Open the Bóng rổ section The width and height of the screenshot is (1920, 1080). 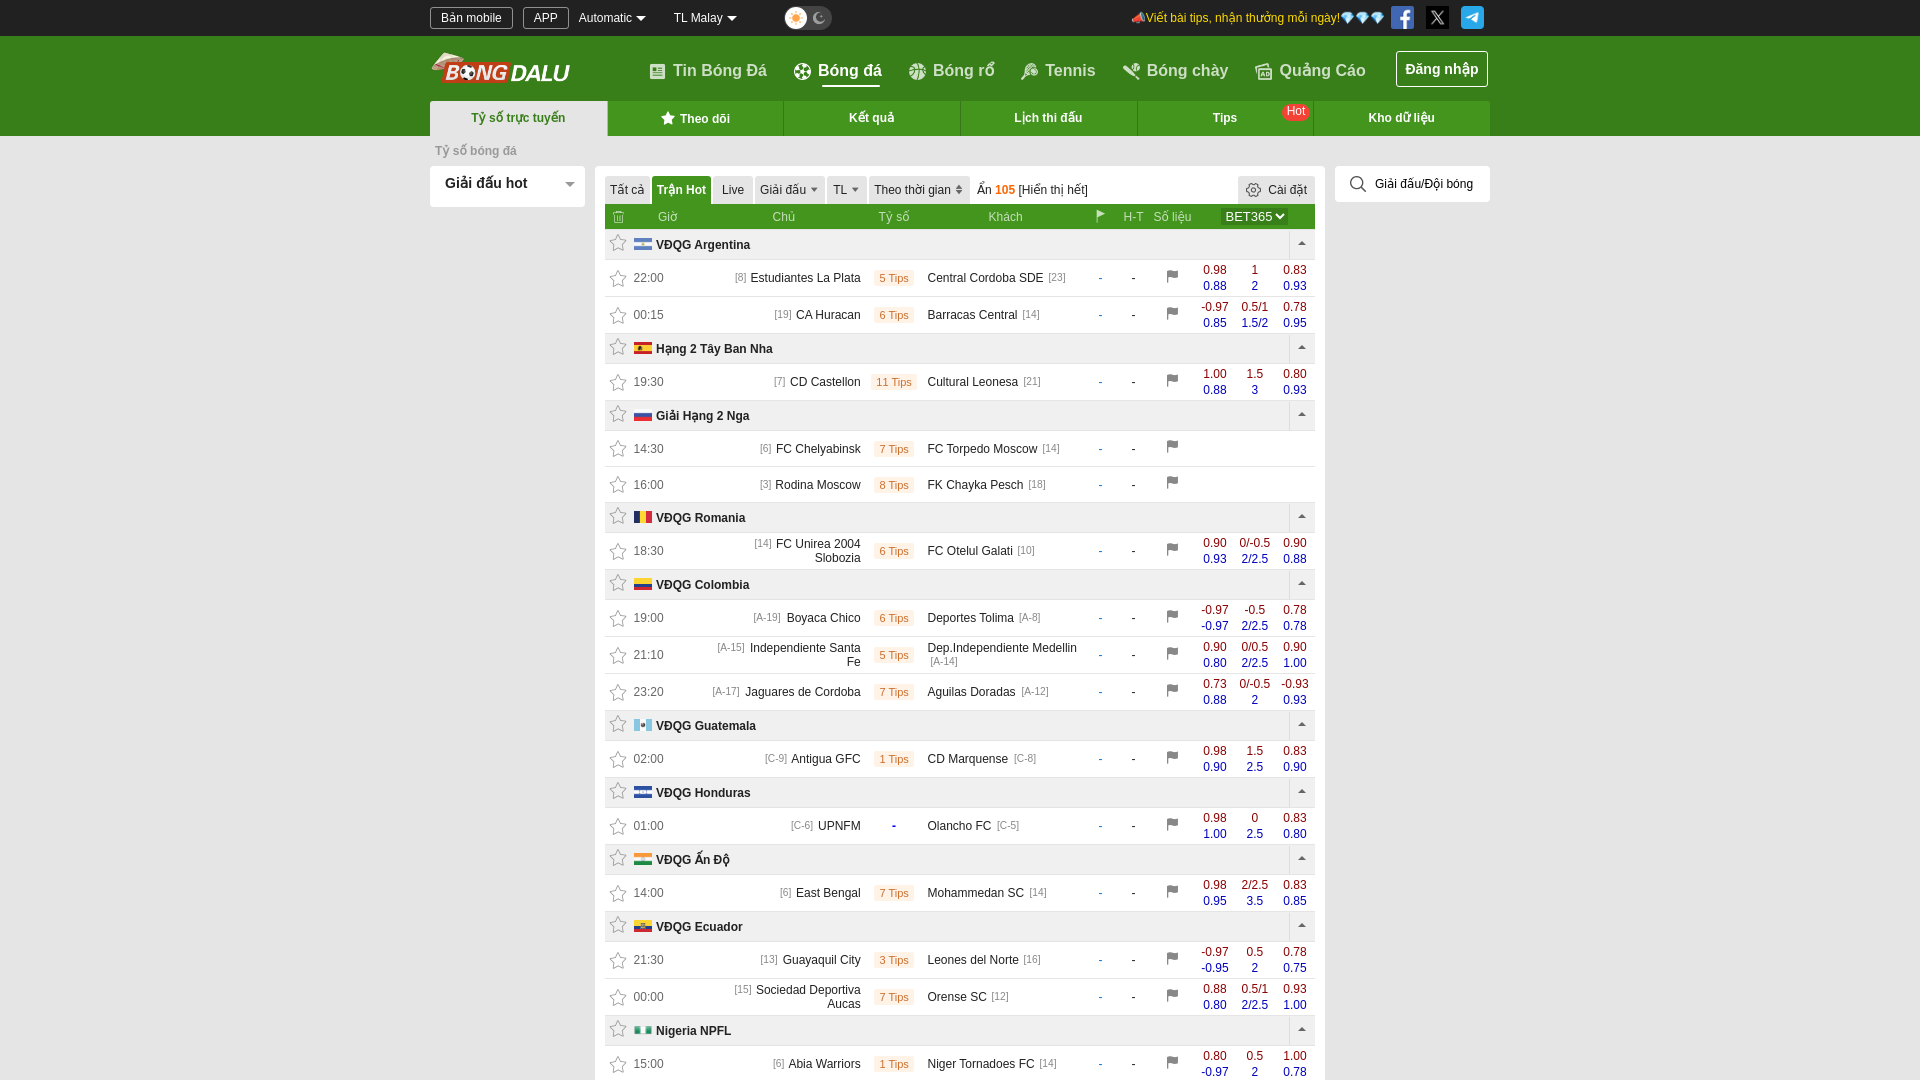952,71
